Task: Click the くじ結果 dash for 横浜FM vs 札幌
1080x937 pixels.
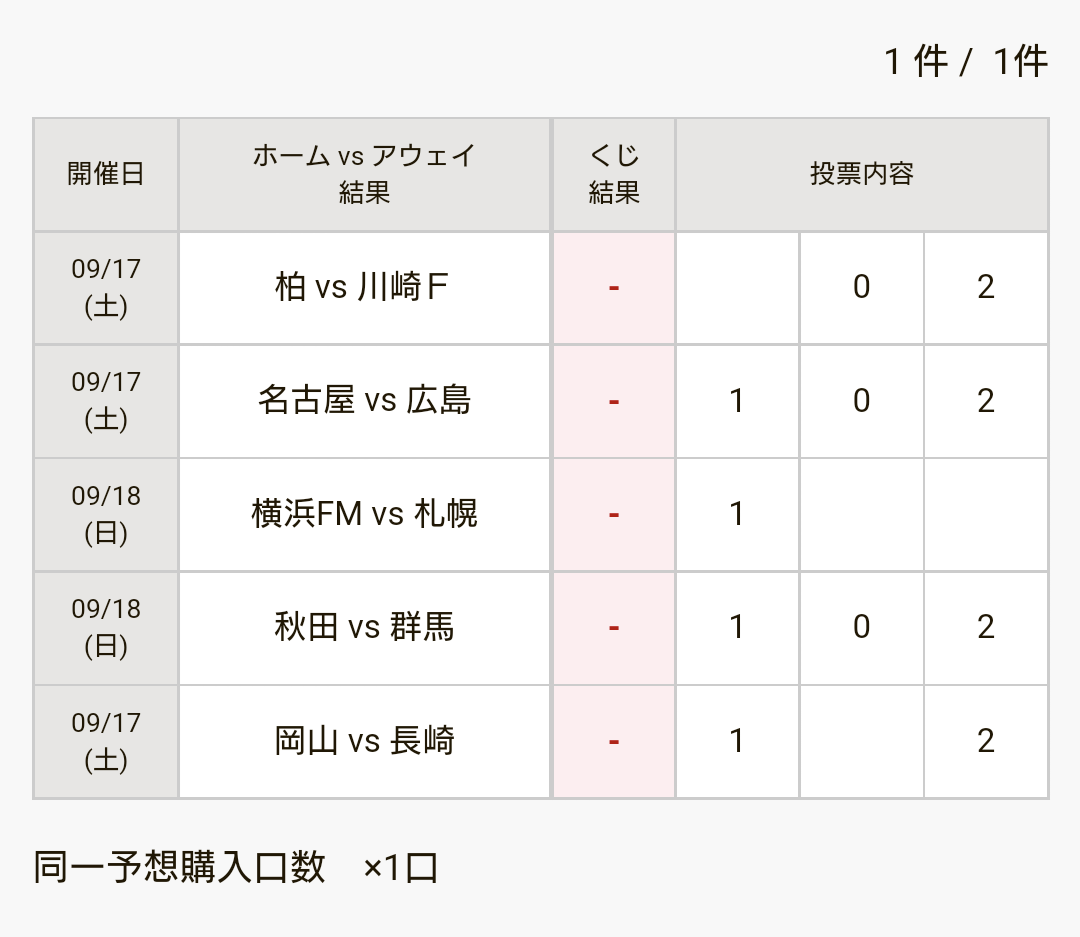Action: 614,515
